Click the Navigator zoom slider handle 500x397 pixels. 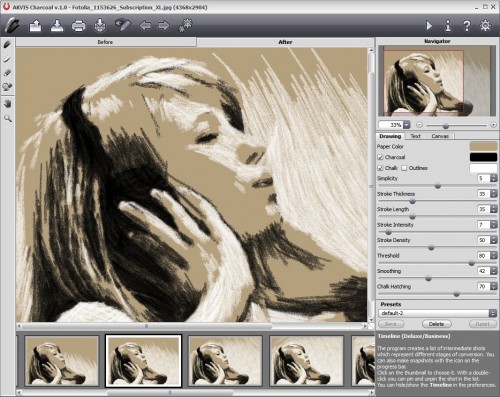tap(446, 126)
